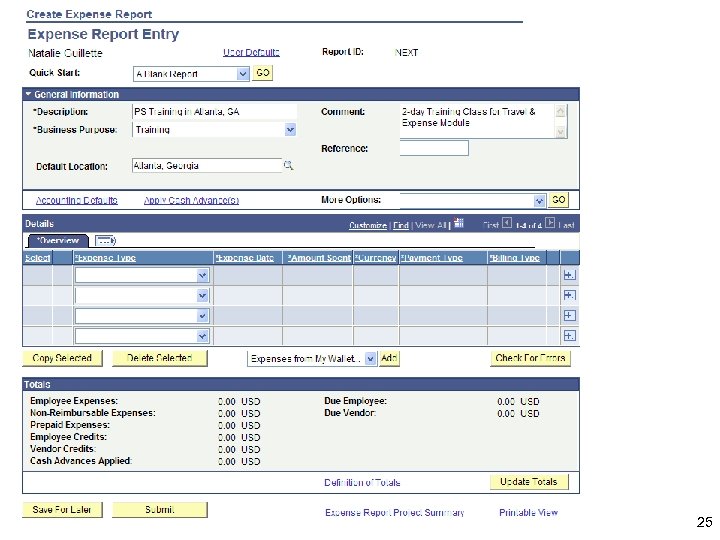Viewport: 720px width, 540px height.
Task: Click the Add button beside wallet dropdown
Action: pos(389,358)
